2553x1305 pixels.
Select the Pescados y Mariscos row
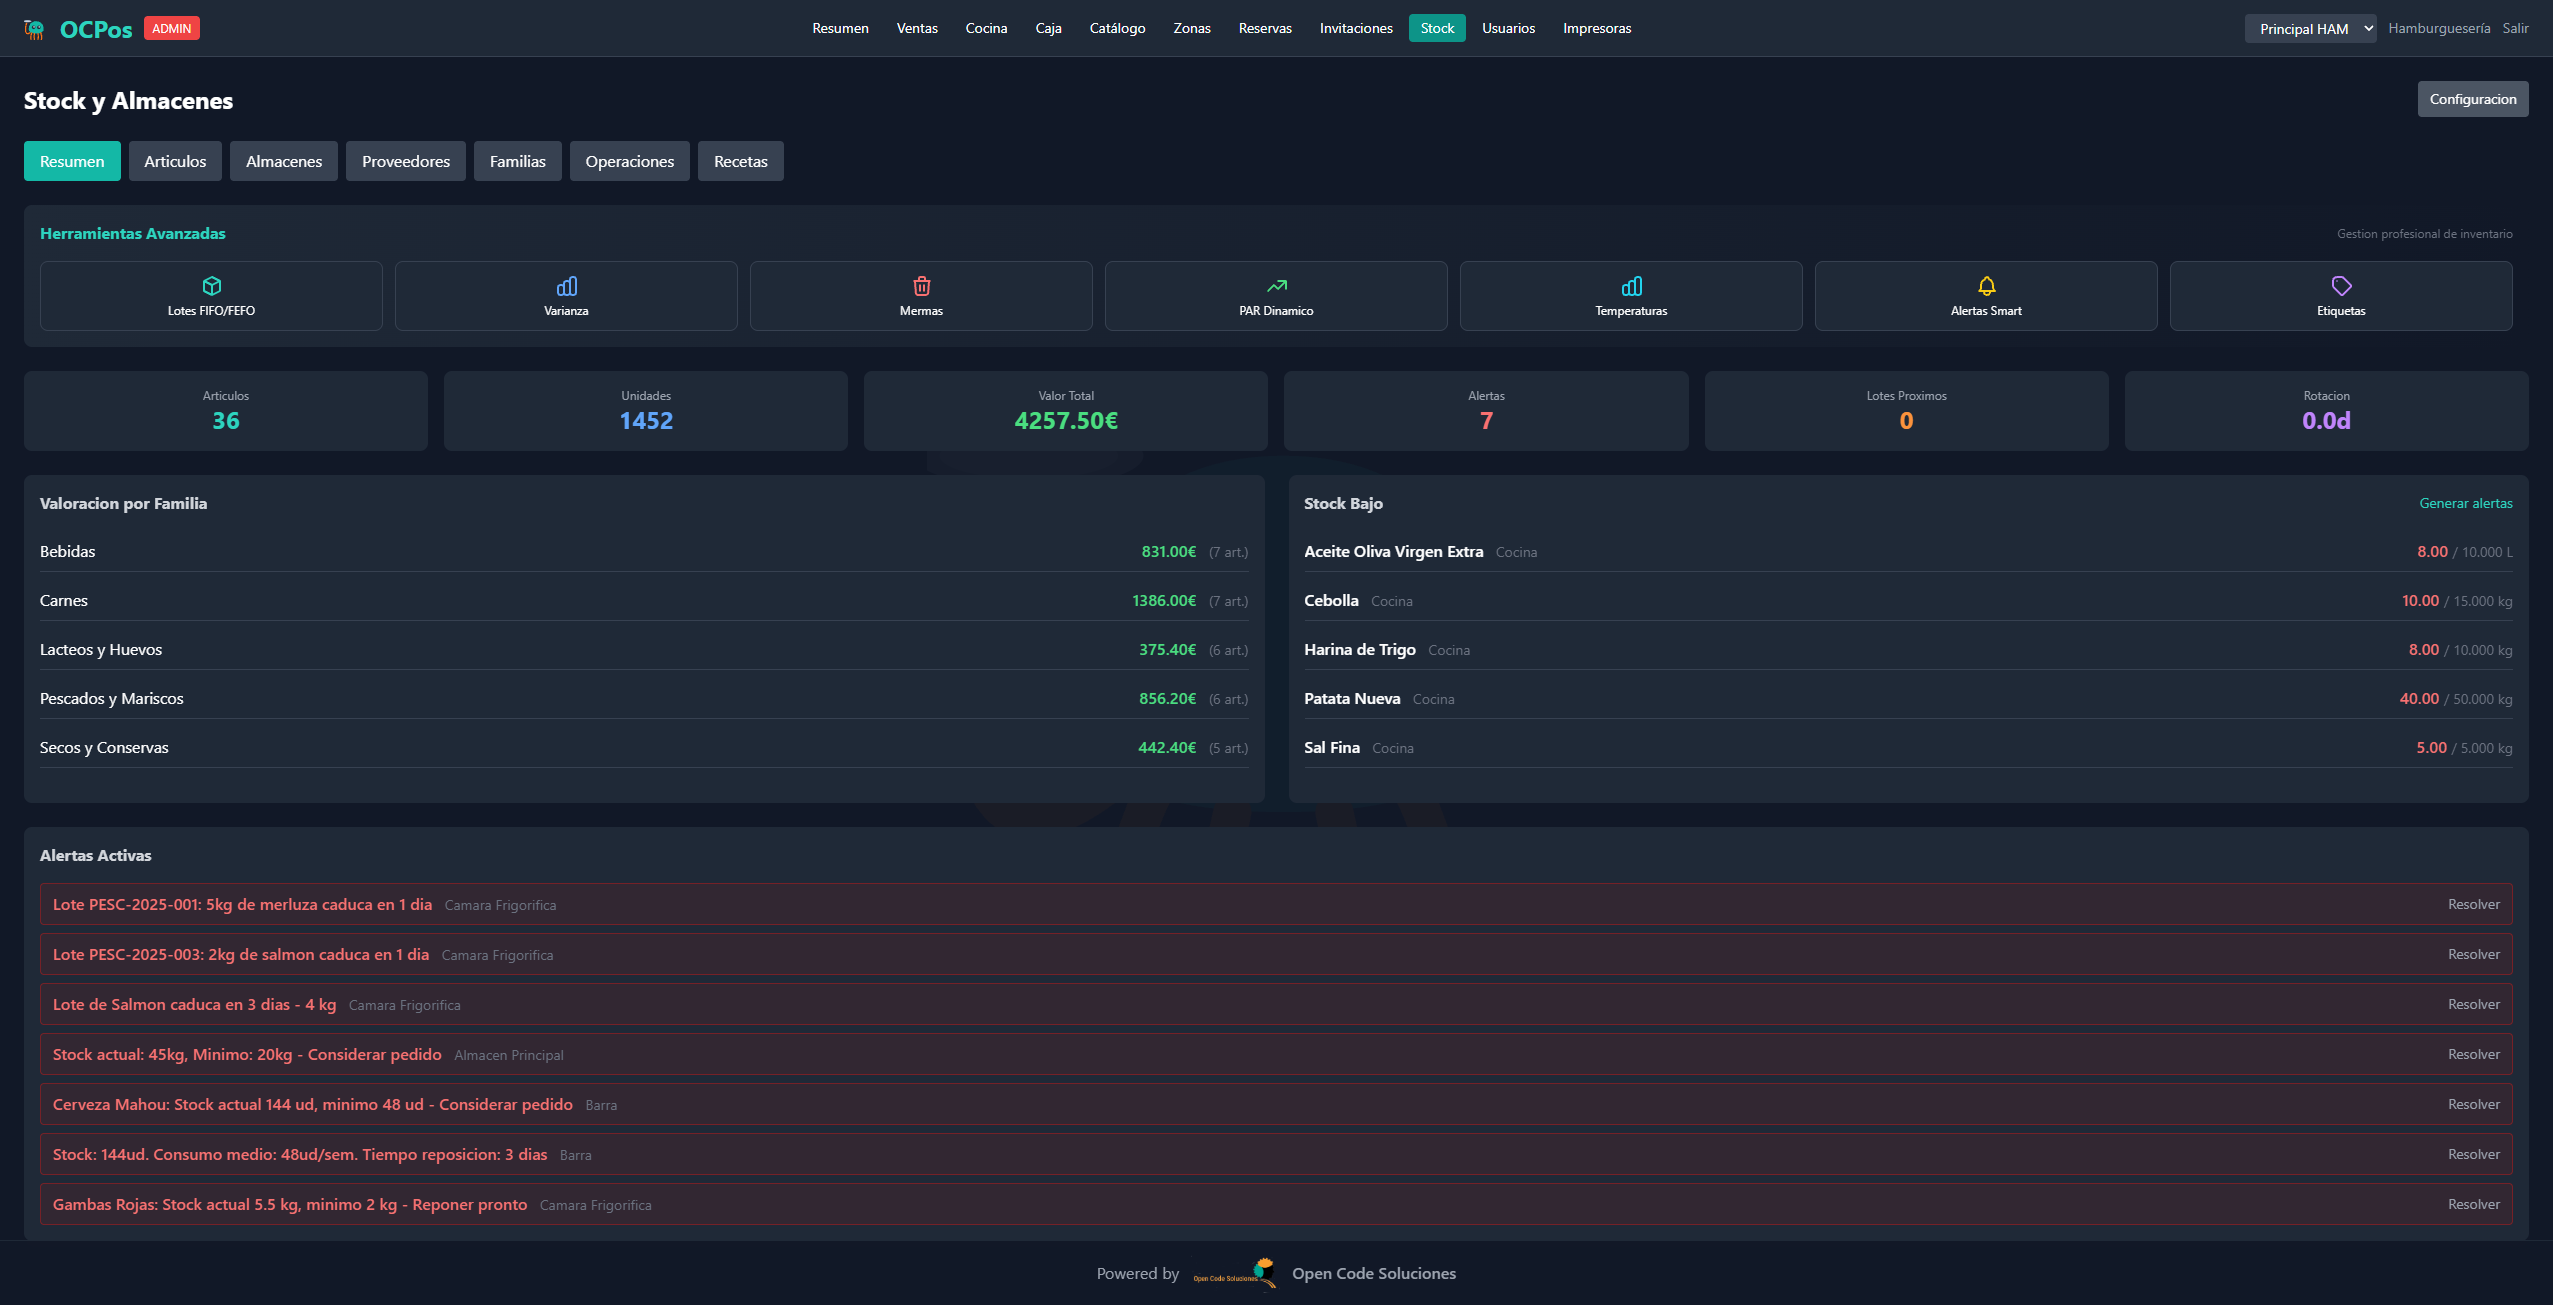click(644, 699)
